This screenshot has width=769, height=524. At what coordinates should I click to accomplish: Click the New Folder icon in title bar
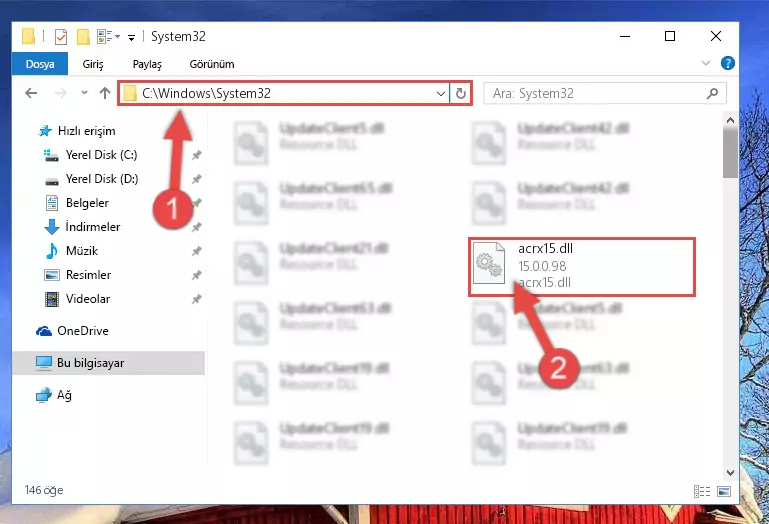(x=83, y=37)
